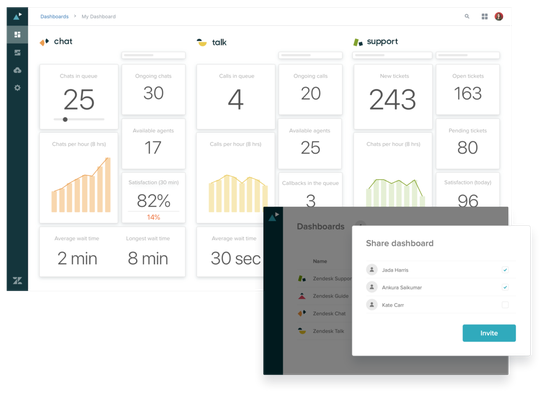
Task: Click the Pending tickets 80 card
Action: click(468, 144)
